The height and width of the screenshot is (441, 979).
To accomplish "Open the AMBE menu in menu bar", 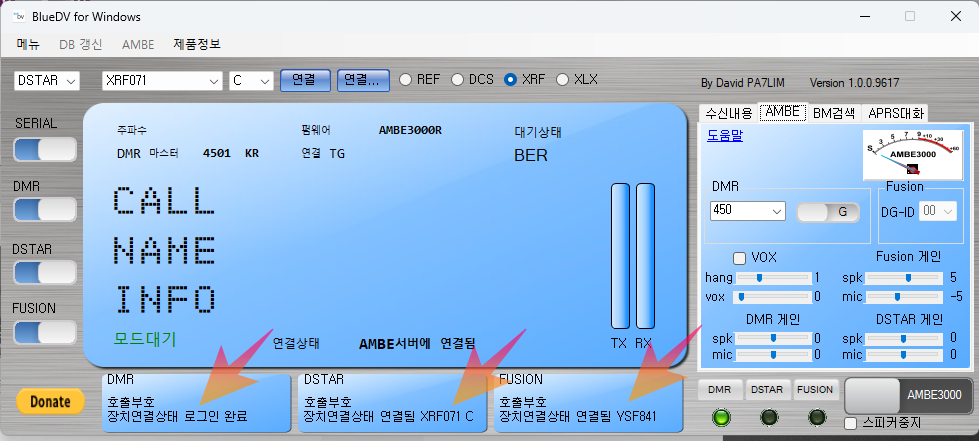I will tap(138, 44).
